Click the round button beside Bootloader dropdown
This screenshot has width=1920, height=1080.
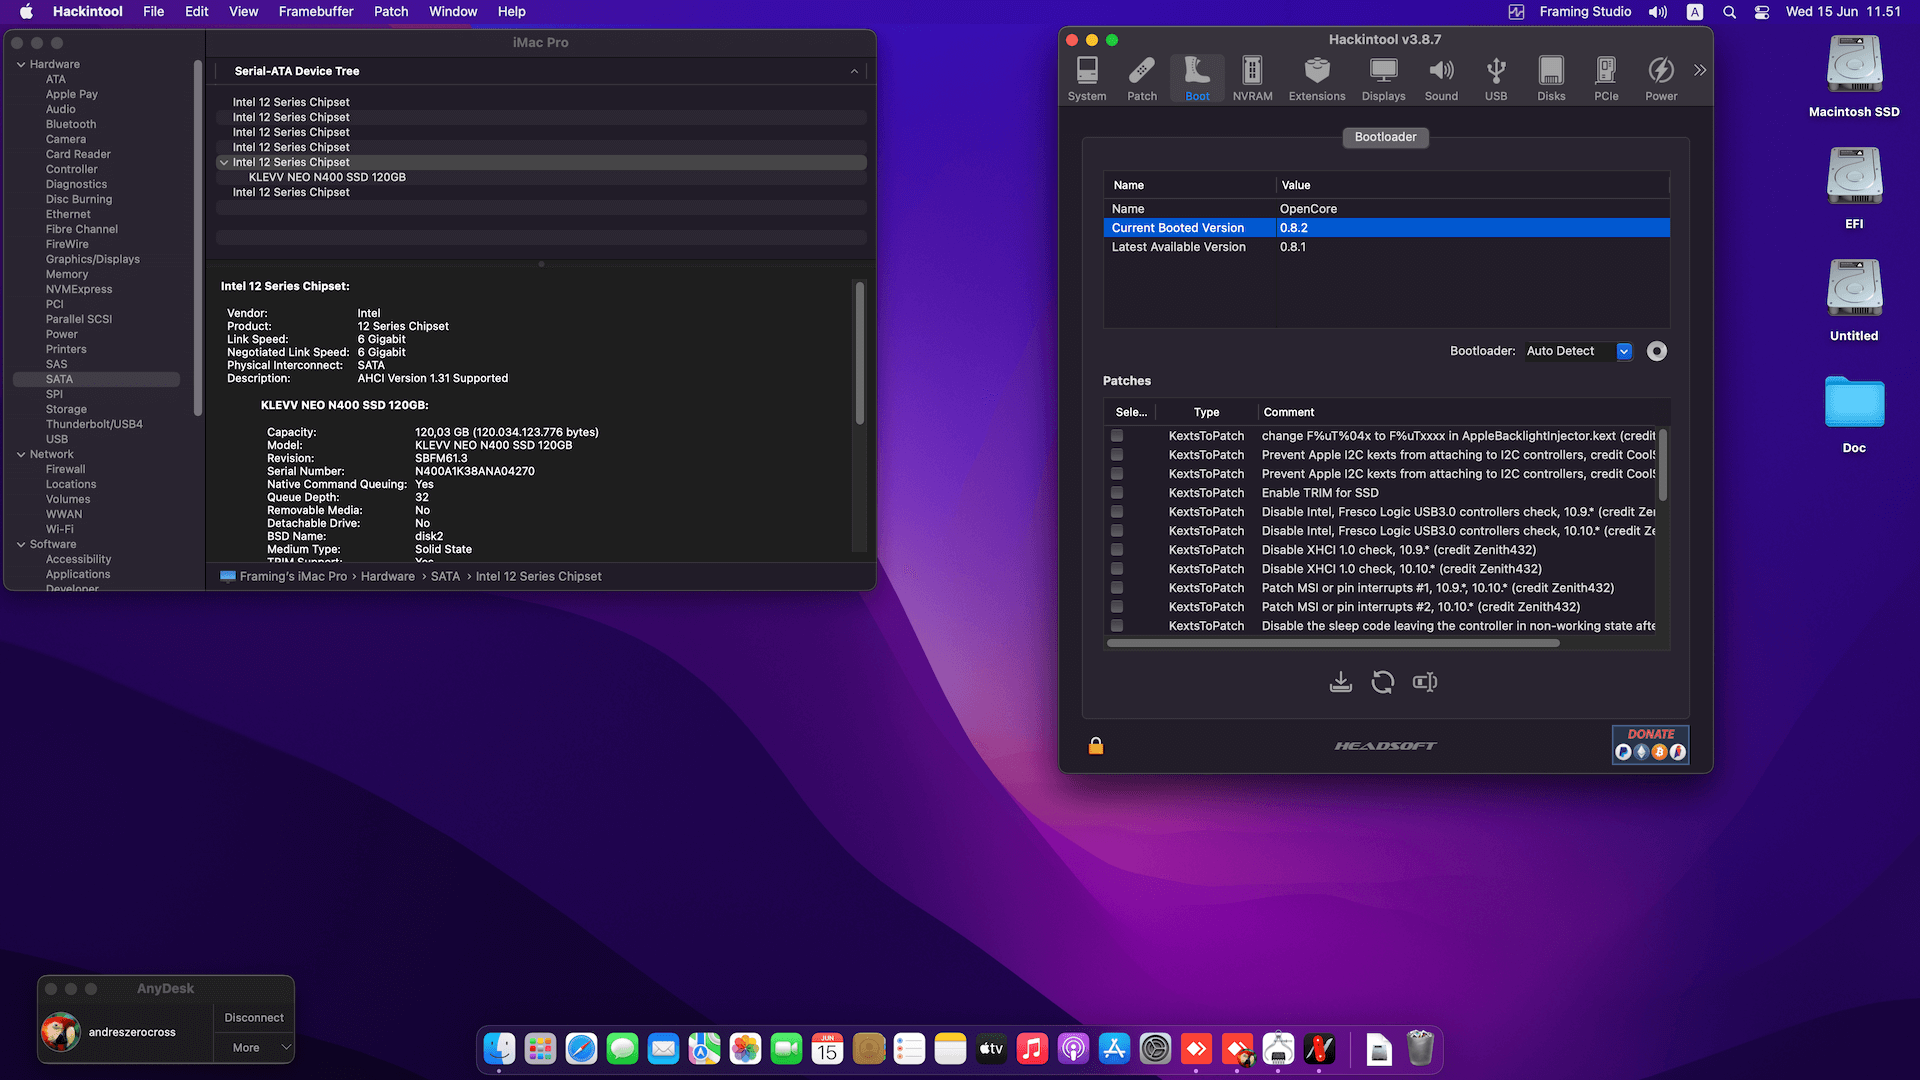pos(1657,351)
